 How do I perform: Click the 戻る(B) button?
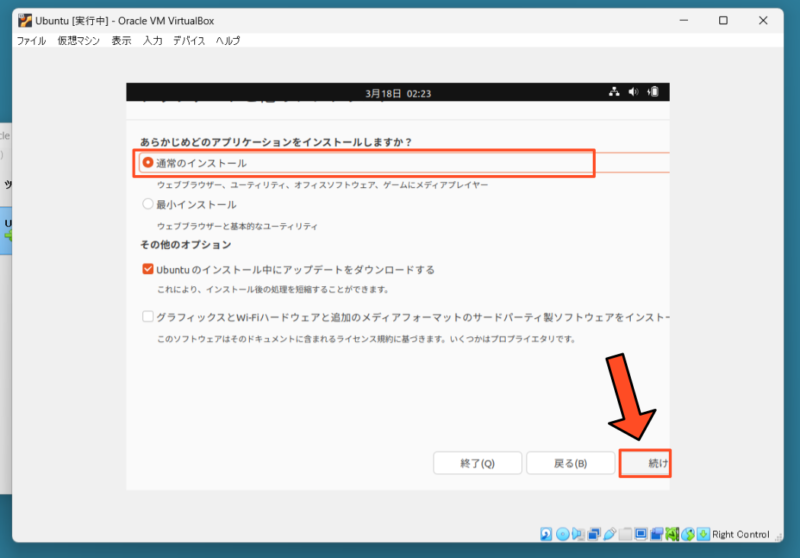coord(570,463)
